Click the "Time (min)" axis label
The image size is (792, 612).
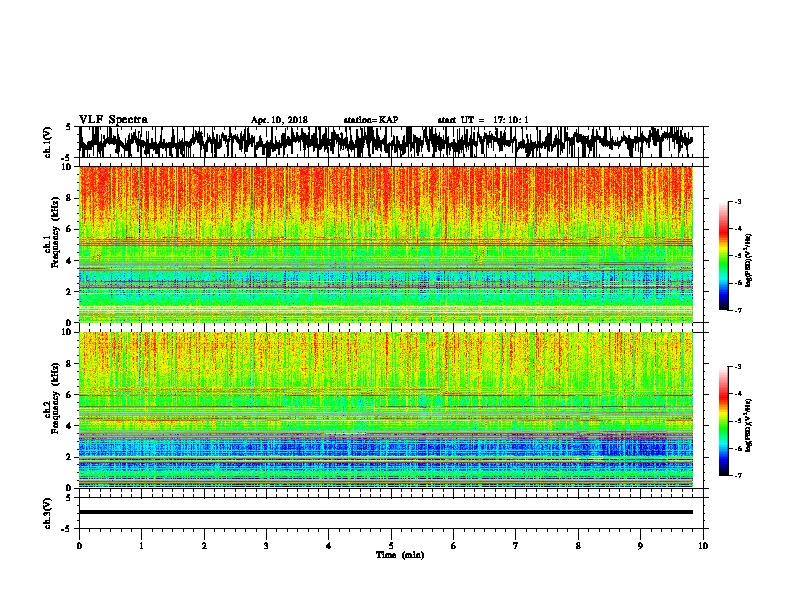(x=400, y=555)
